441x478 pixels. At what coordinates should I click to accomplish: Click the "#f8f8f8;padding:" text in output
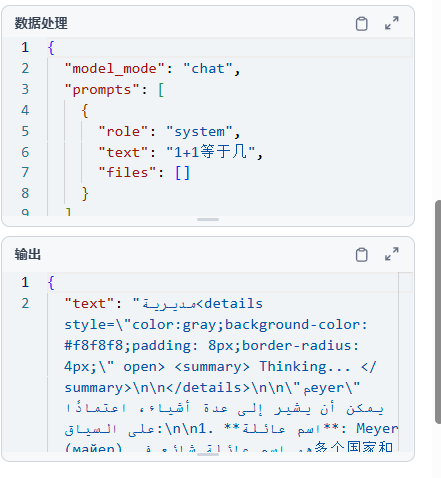point(131,346)
